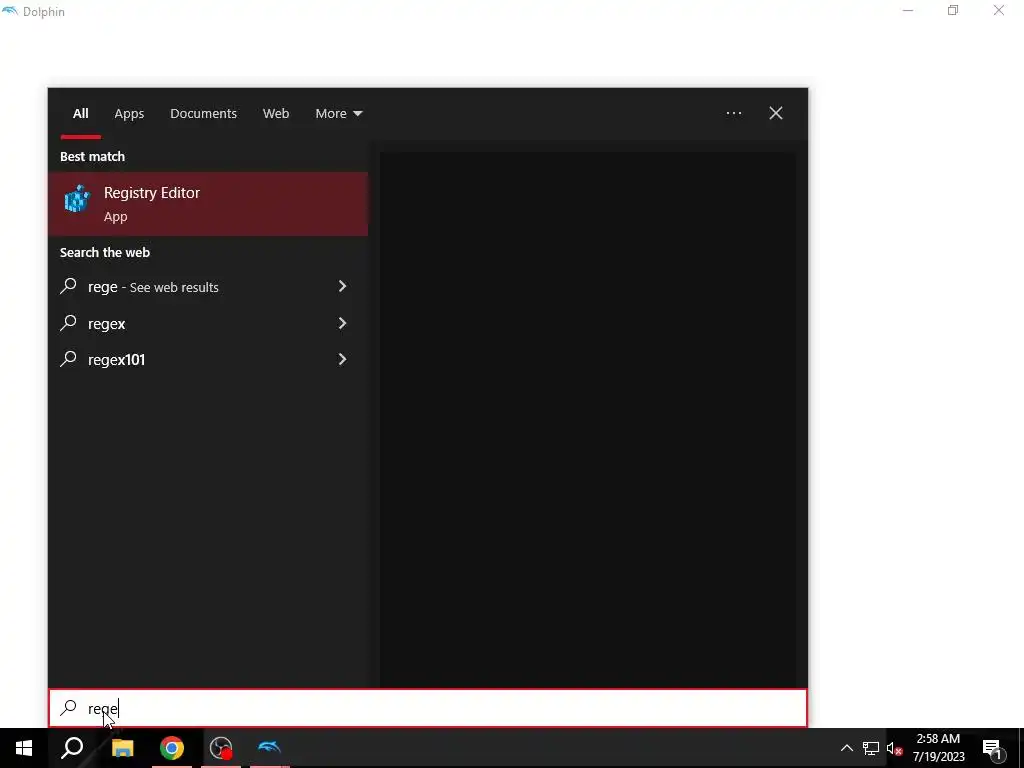Open the Registry Editor best match result
This screenshot has width=1024, height=768.
click(x=208, y=204)
